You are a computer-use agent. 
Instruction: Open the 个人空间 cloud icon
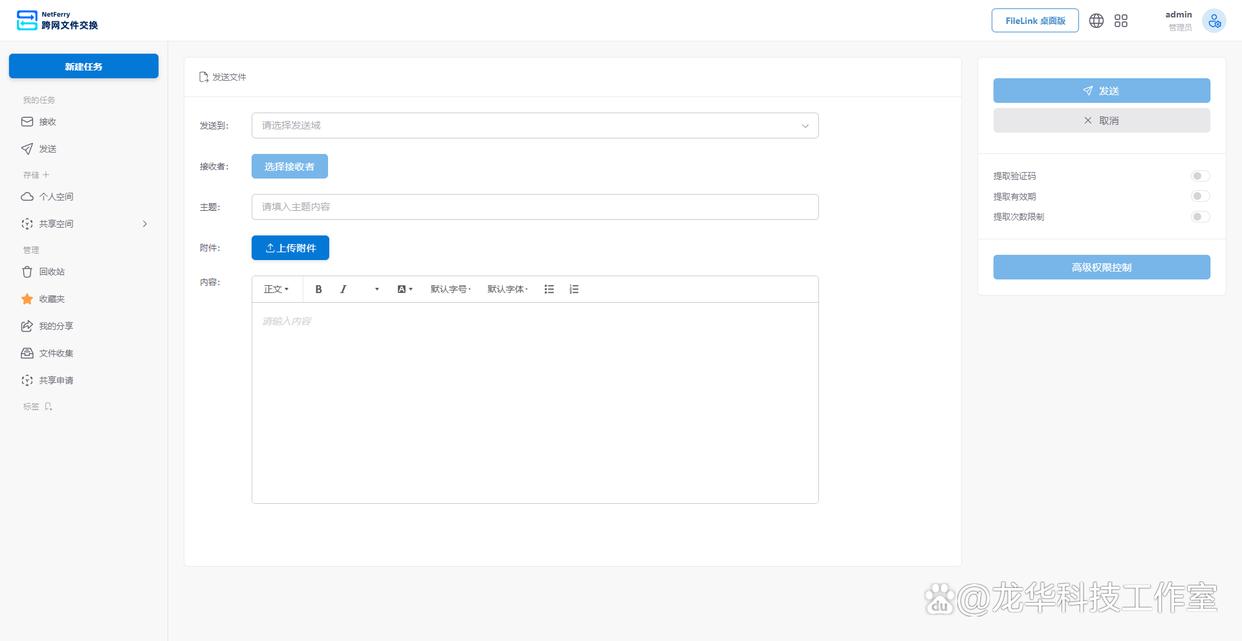pos(27,197)
